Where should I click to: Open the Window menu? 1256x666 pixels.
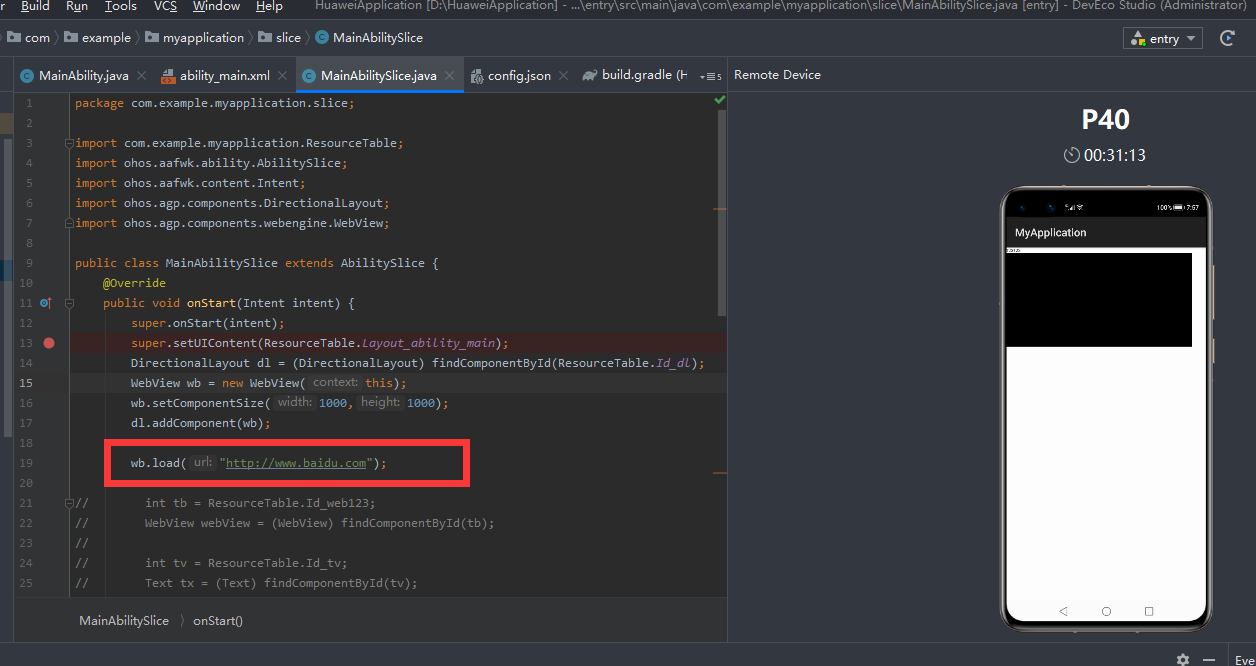(x=216, y=6)
